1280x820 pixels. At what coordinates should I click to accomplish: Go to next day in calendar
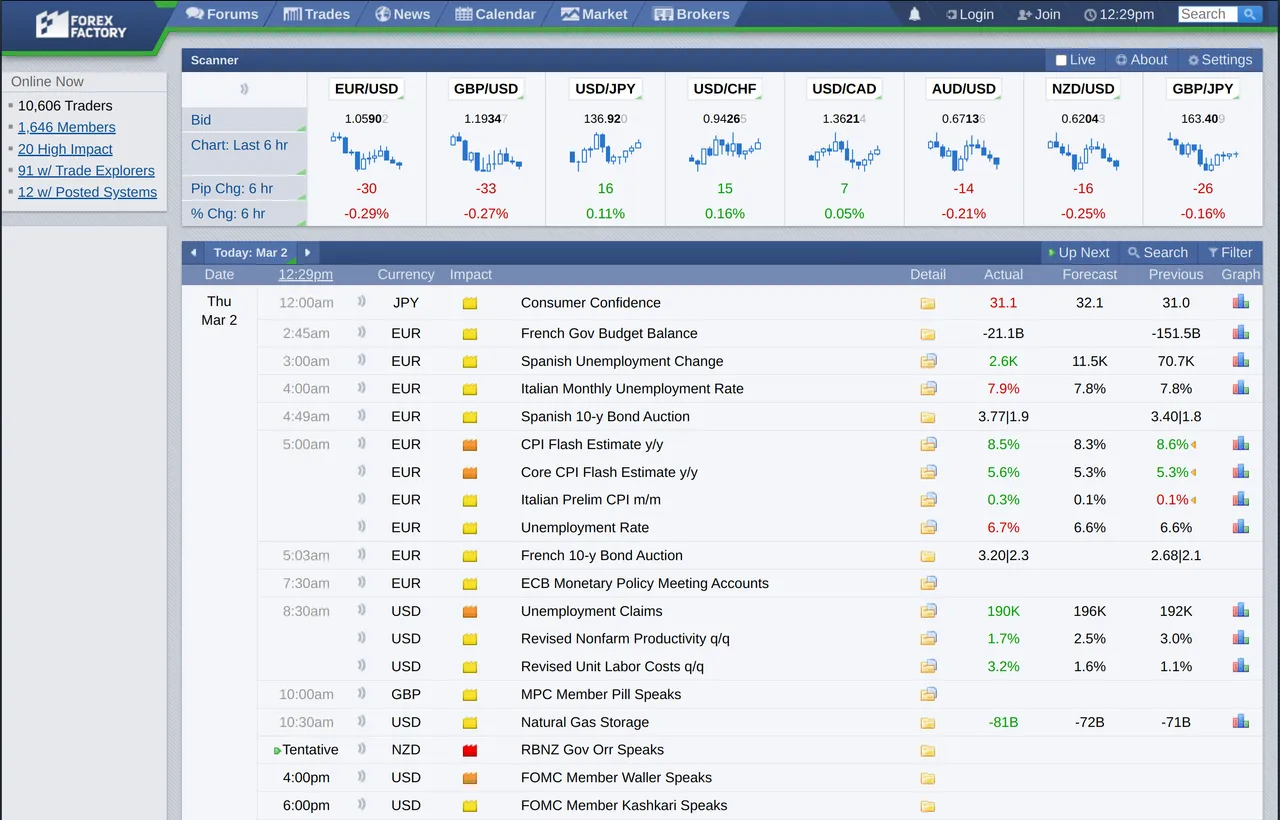[x=308, y=253]
